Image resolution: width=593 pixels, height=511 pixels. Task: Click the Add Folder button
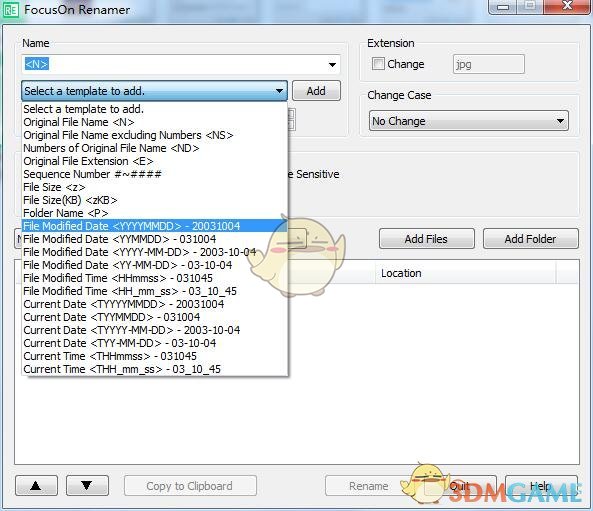(x=530, y=239)
